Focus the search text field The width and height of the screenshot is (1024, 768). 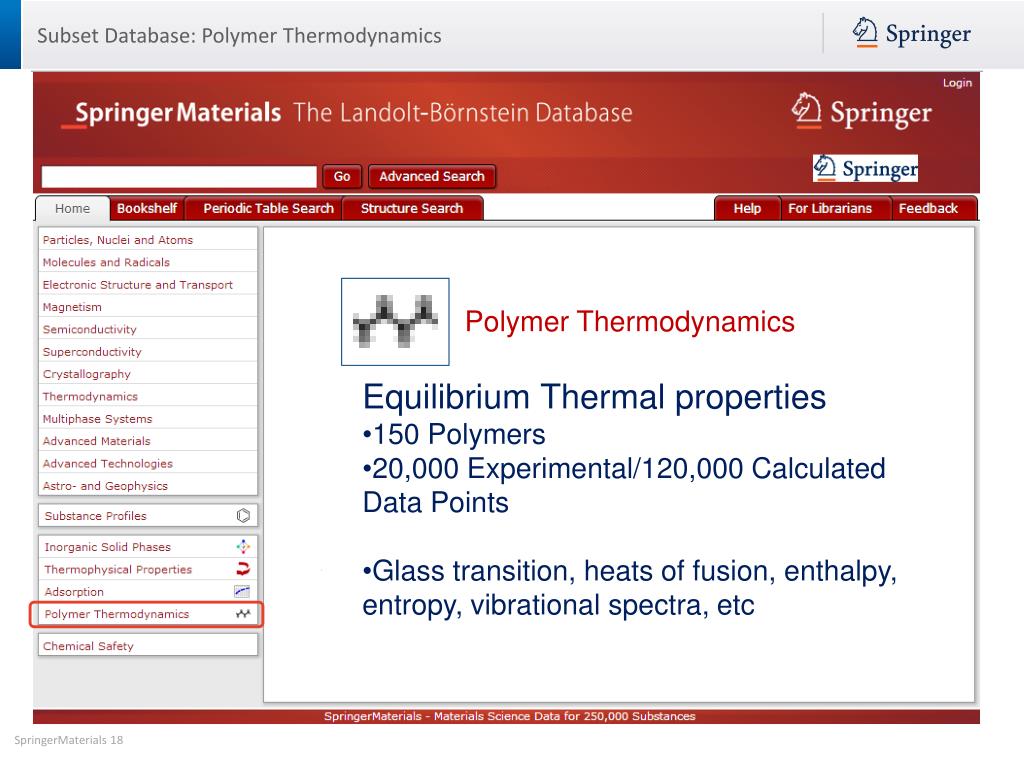coord(179,176)
